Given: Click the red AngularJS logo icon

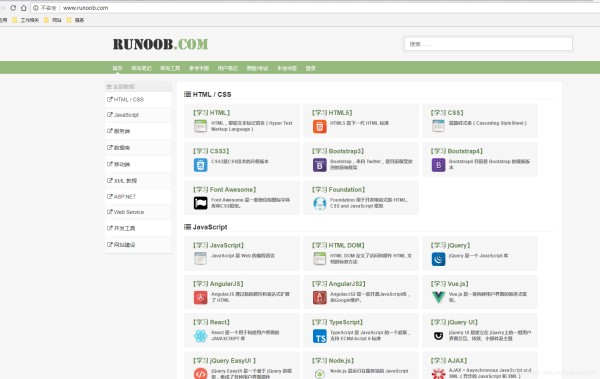Looking at the screenshot, I should click(x=200, y=297).
